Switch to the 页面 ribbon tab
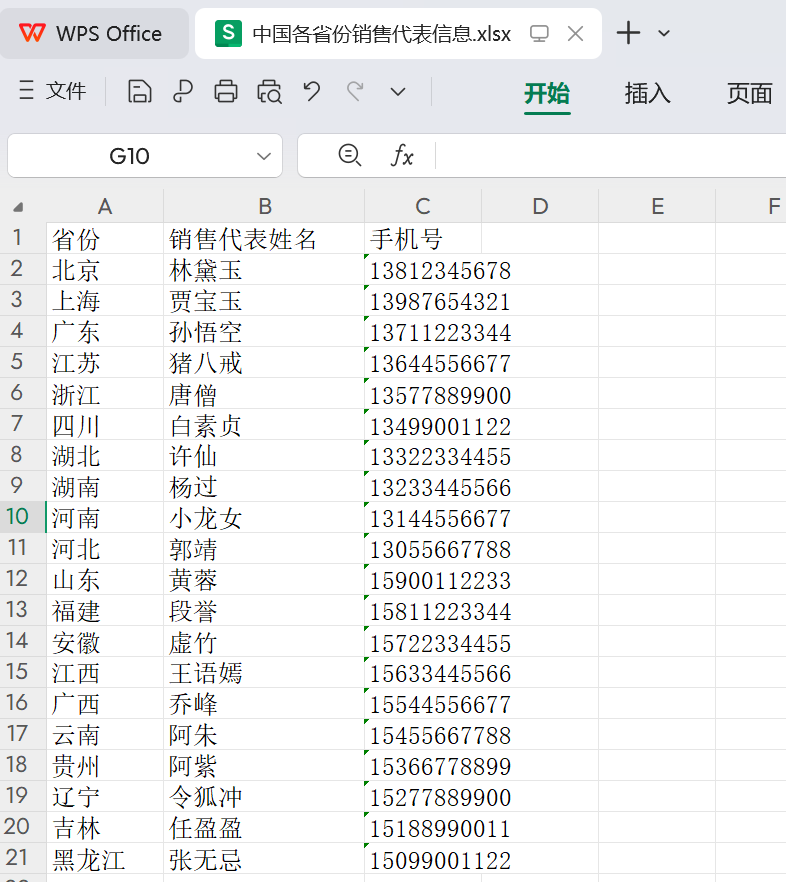The width and height of the screenshot is (786, 882). click(x=749, y=93)
